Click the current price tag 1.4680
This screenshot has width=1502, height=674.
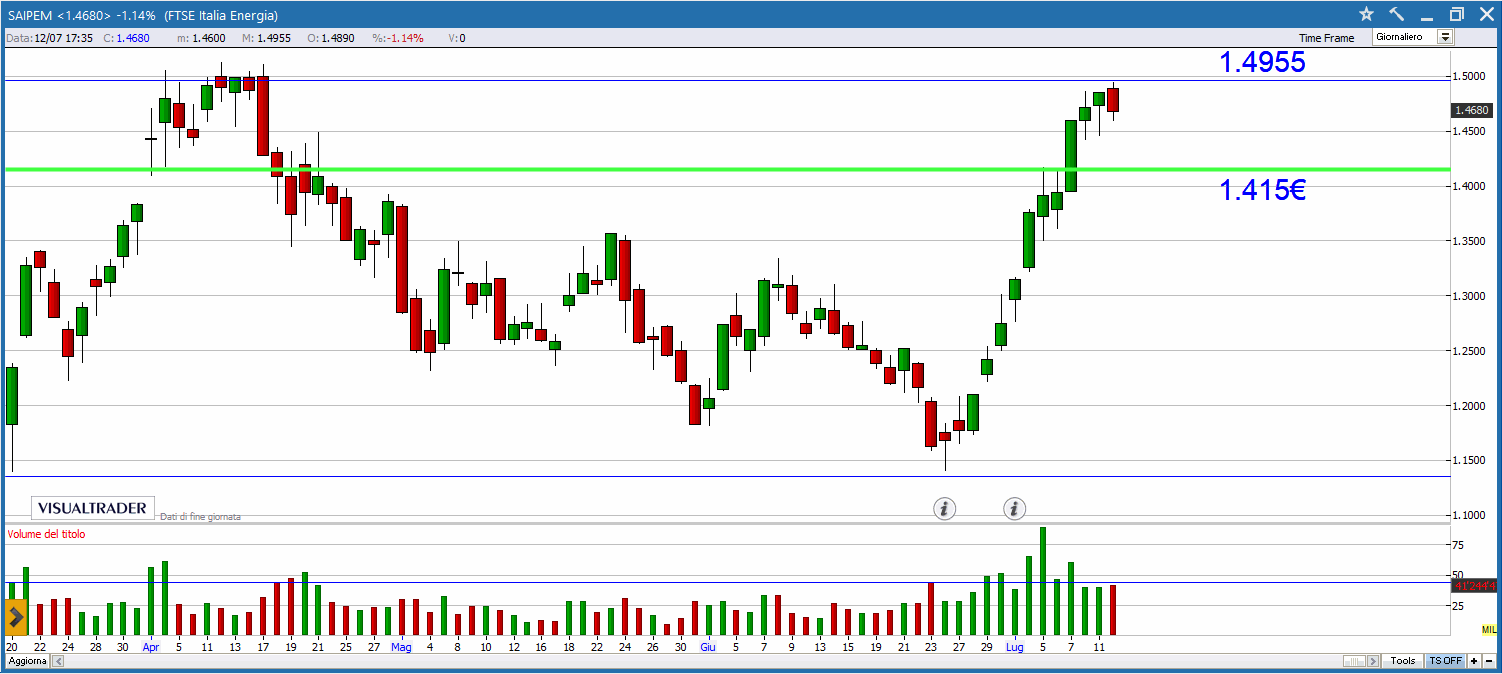pyautogui.click(x=1472, y=110)
